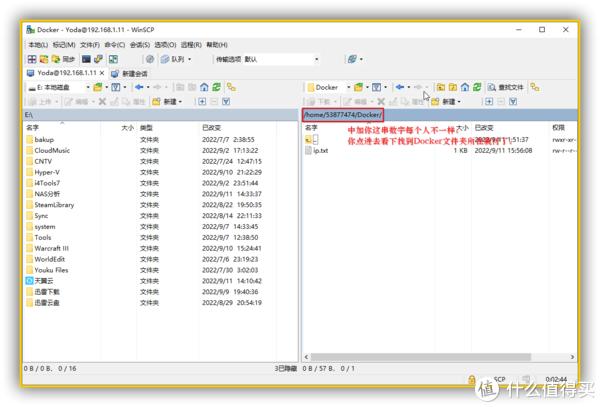Click the 查找文件 find files button
Viewport: 600px width, 407px height.
(x=505, y=87)
